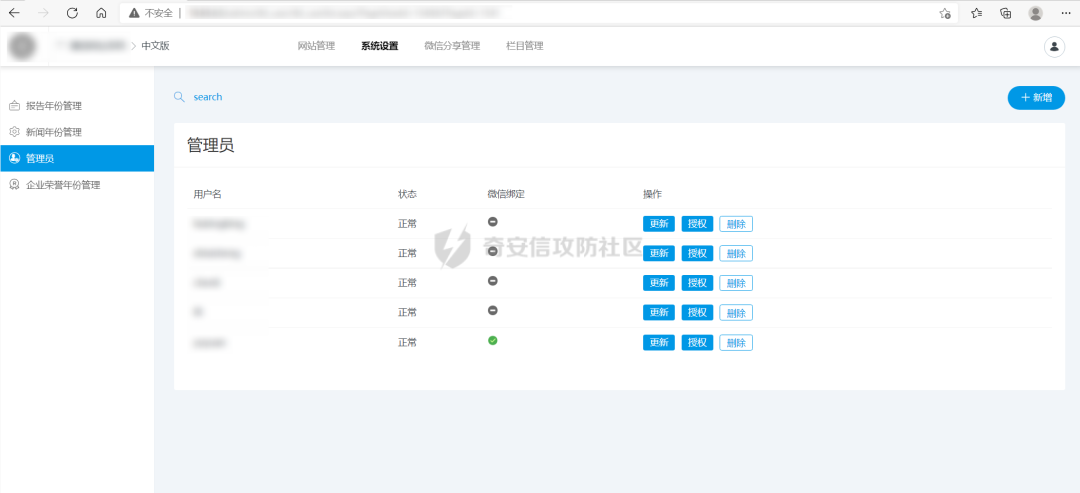Click 授权 in the row with green check
Viewport: 1080px width, 493px height.
pos(697,342)
